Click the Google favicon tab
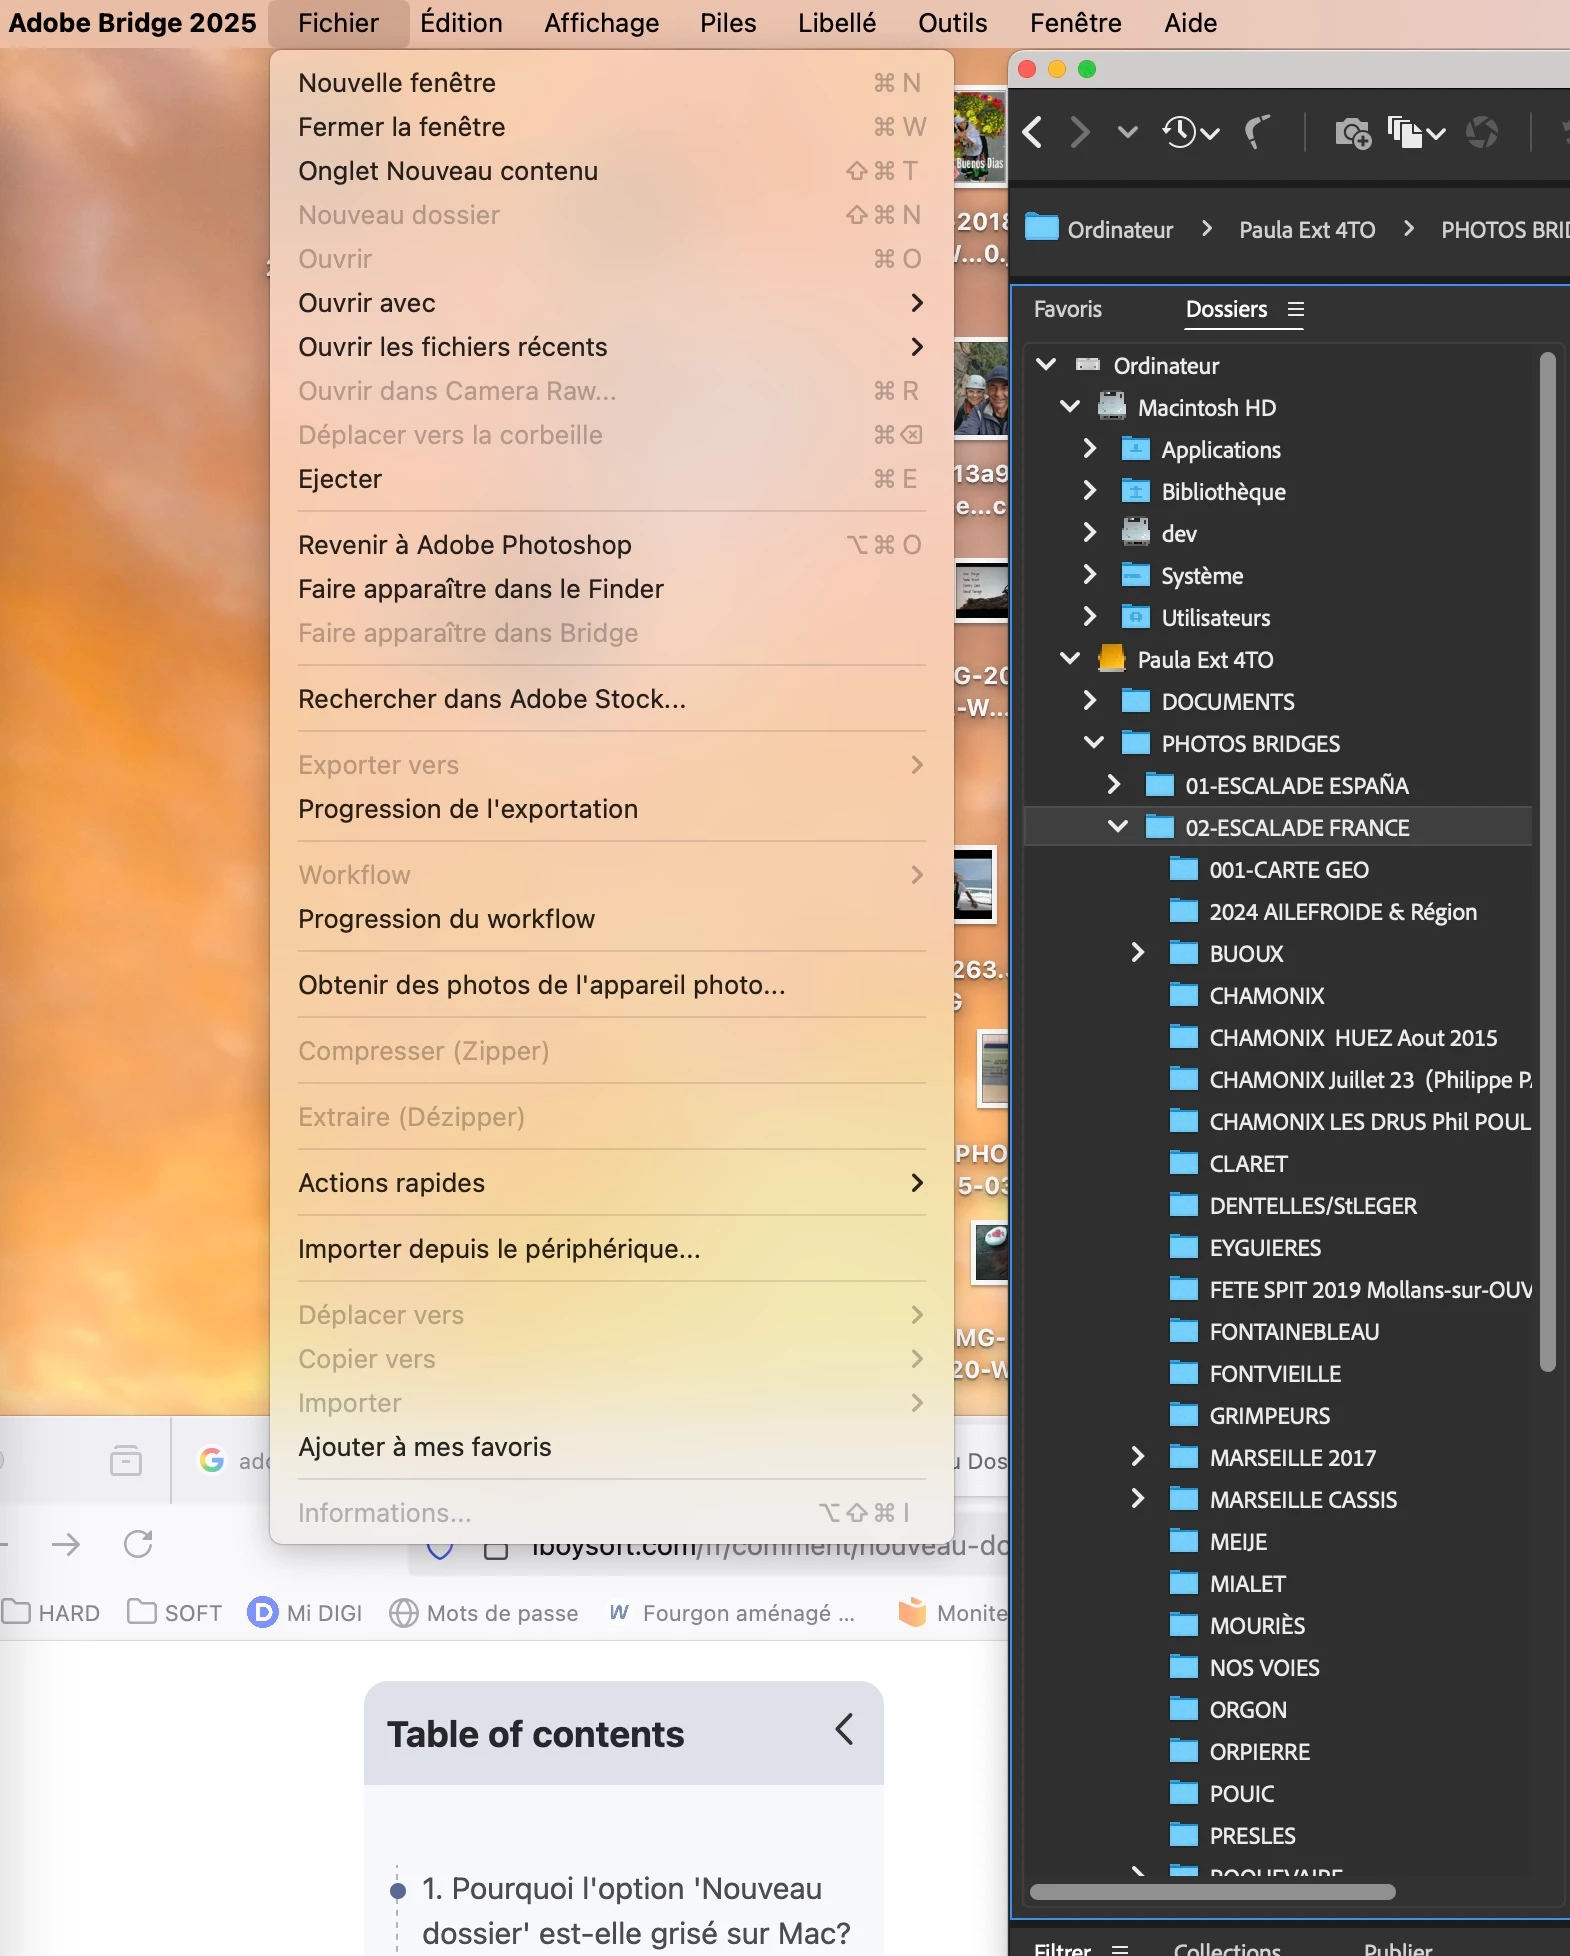The image size is (1570, 1956). click(x=212, y=1461)
